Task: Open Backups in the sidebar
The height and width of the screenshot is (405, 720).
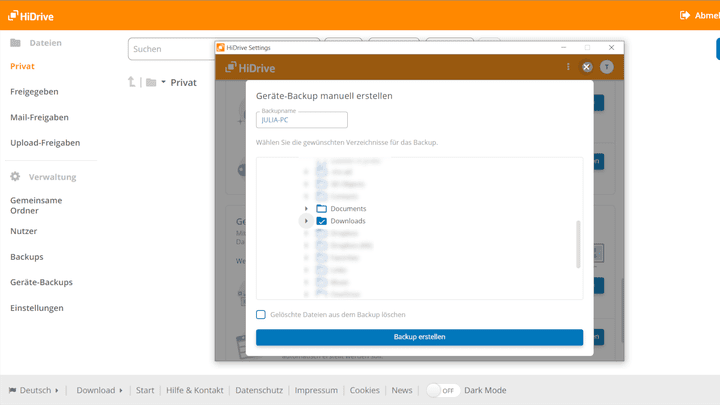Action: [x=27, y=257]
